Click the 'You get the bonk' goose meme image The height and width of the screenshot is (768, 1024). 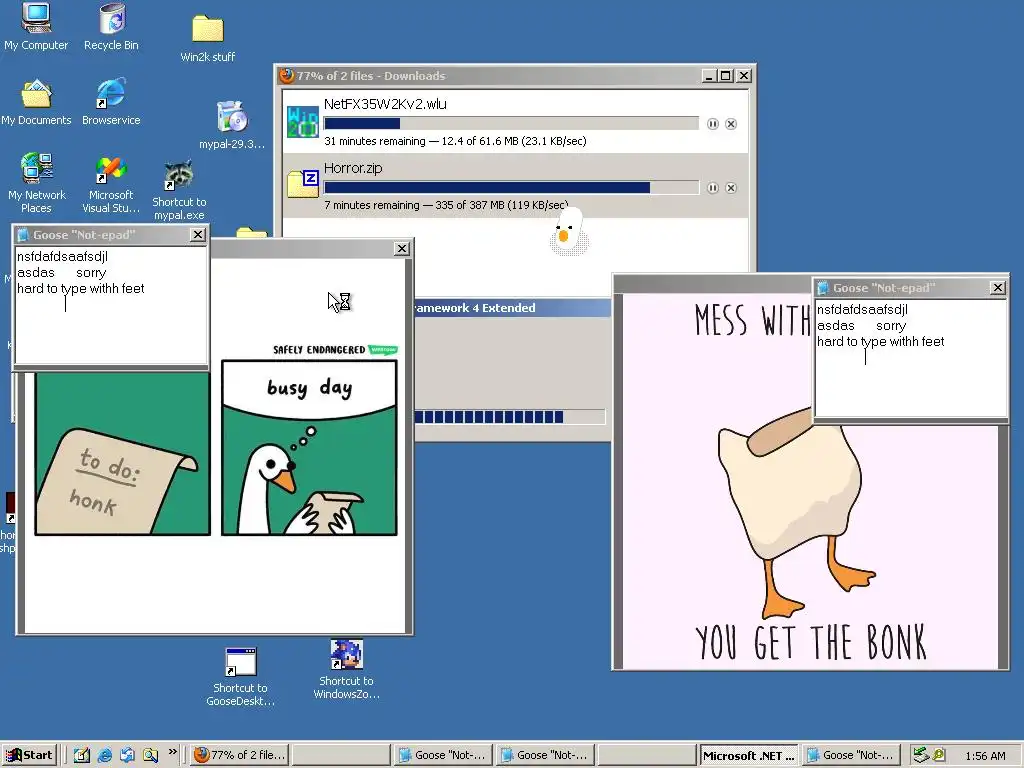[810, 481]
